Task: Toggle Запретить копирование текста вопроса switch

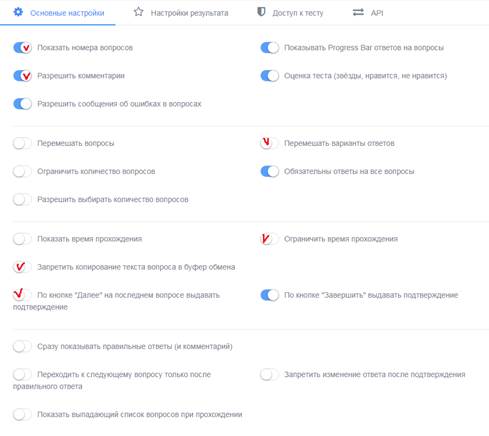Action: click(22, 267)
